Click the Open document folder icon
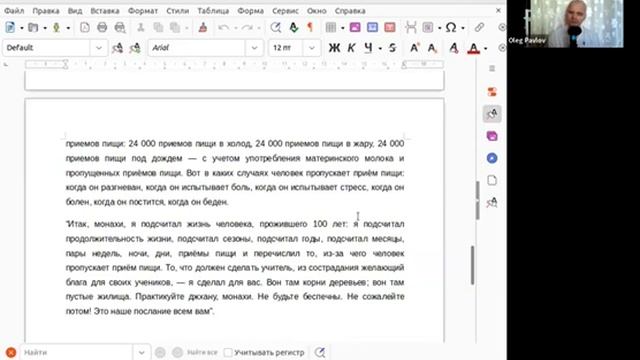Image resolution: width=640 pixels, height=360 pixels. pyautogui.click(x=33, y=27)
